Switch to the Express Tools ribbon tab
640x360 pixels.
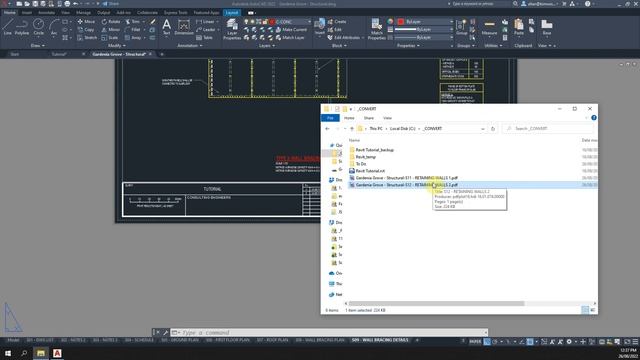(176, 13)
